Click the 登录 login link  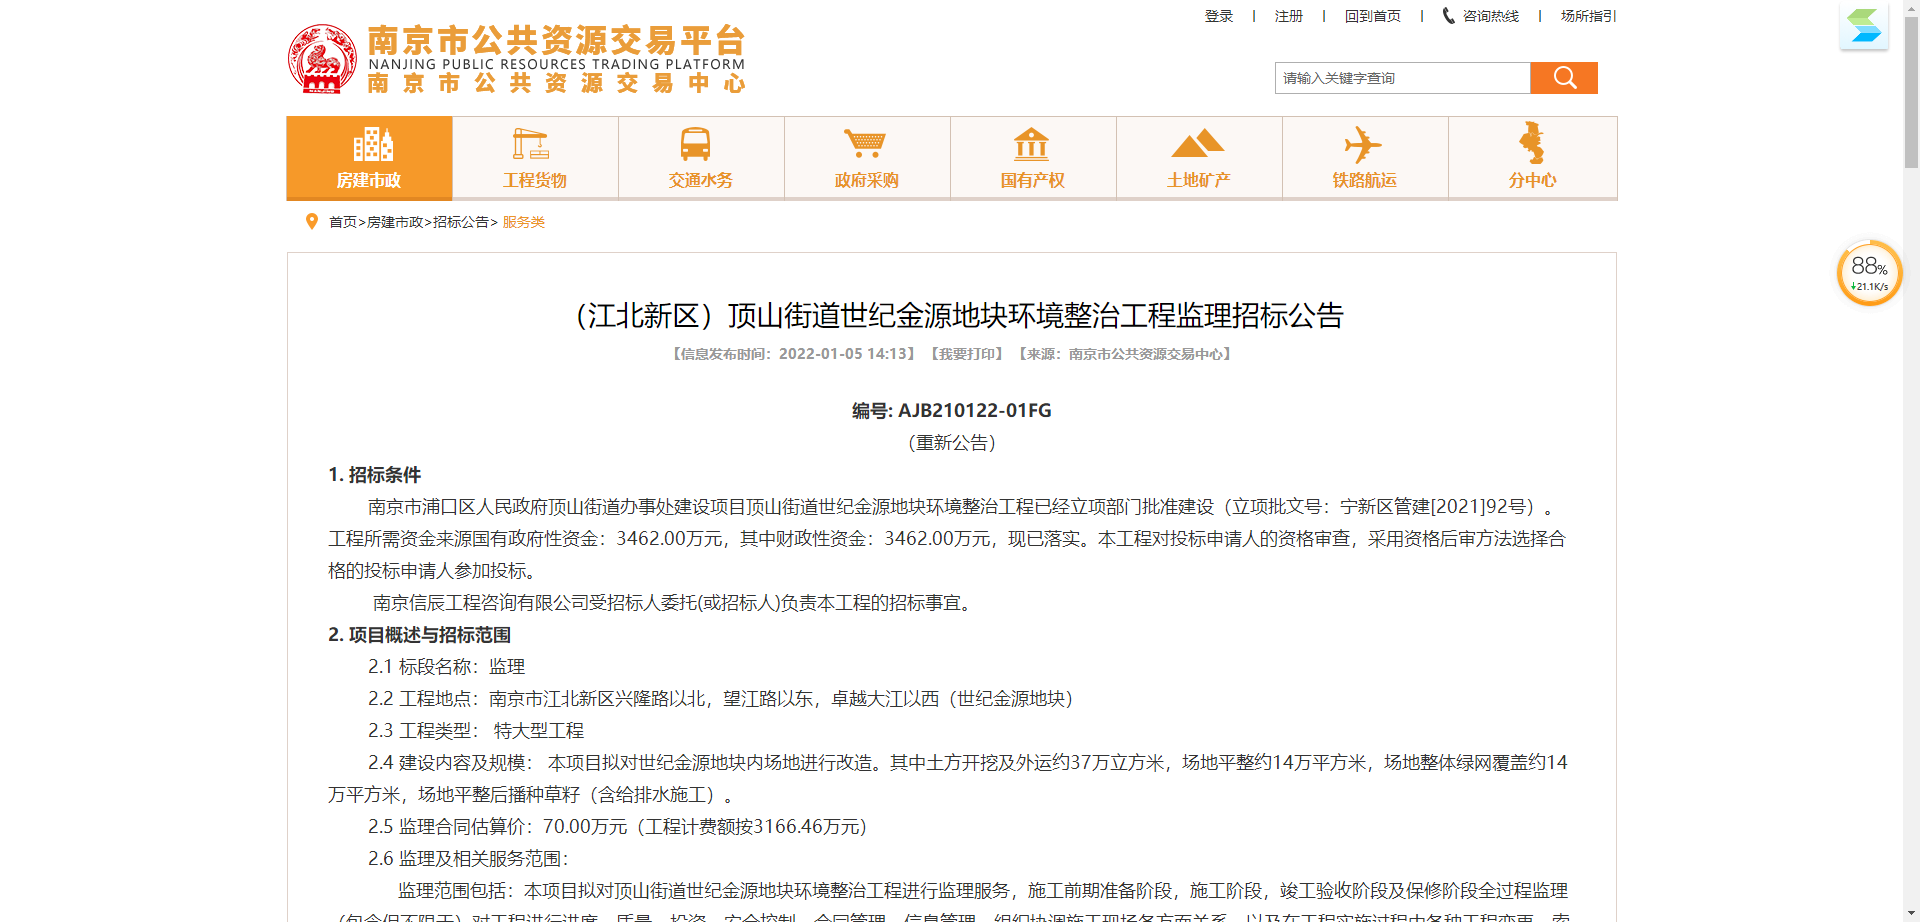1218,16
